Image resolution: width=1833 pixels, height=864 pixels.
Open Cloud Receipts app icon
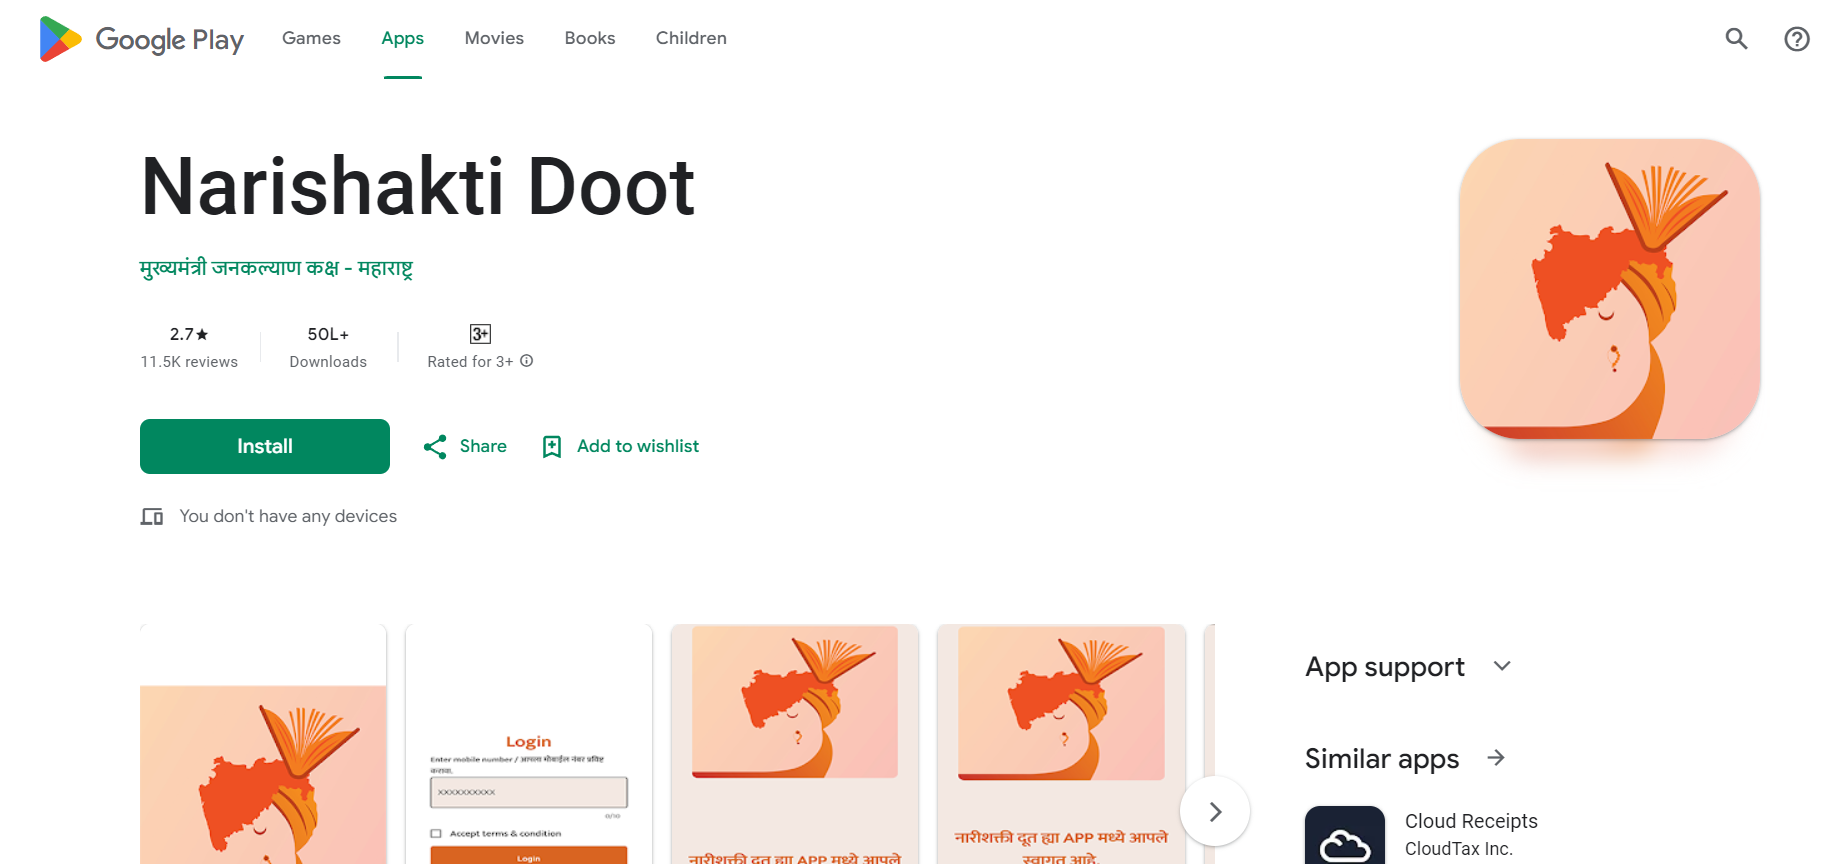[1345, 836]
